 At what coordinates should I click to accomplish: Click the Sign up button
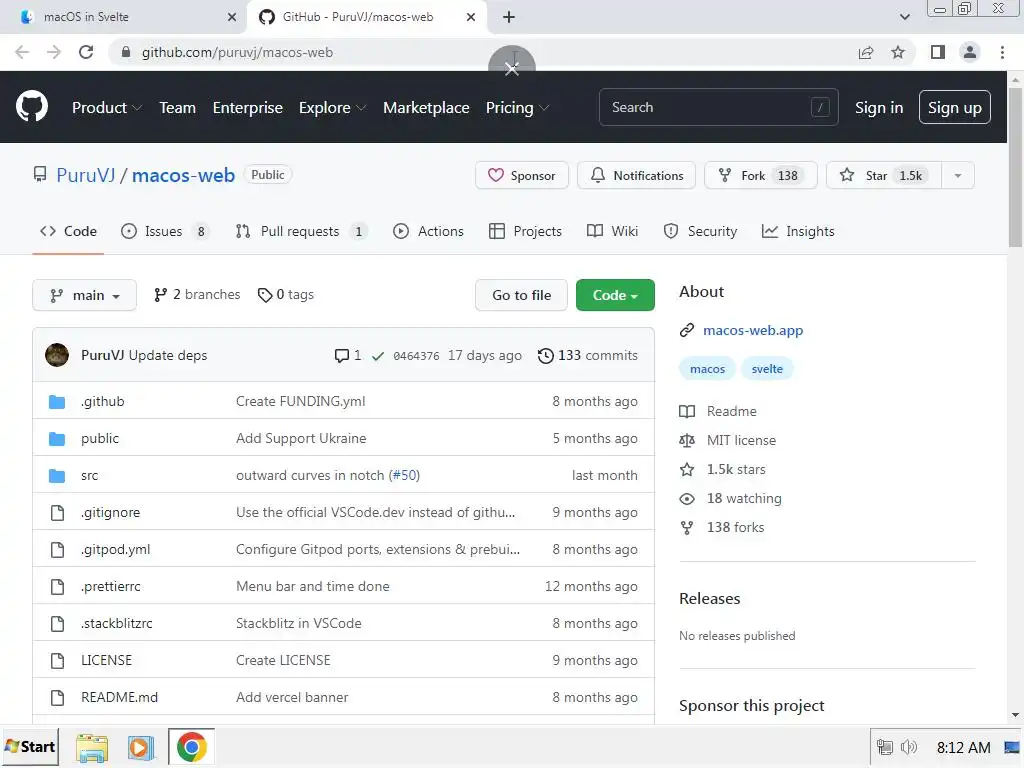[954, 107]
